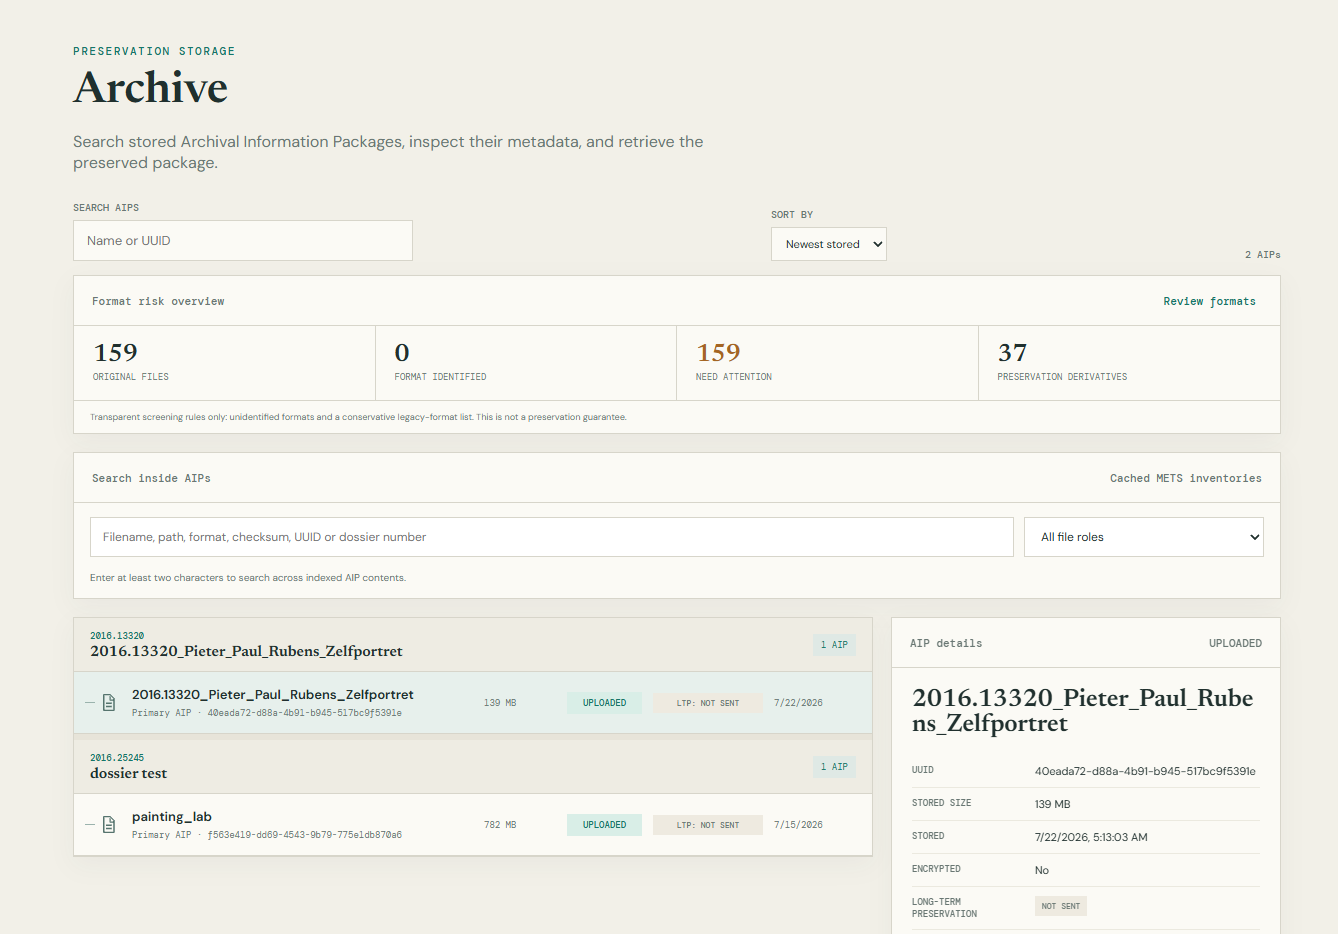The height and width of the screenshot is (934, 1338).
Task: Click the 139 MB stored size value in details
Action: [1052, 804]
